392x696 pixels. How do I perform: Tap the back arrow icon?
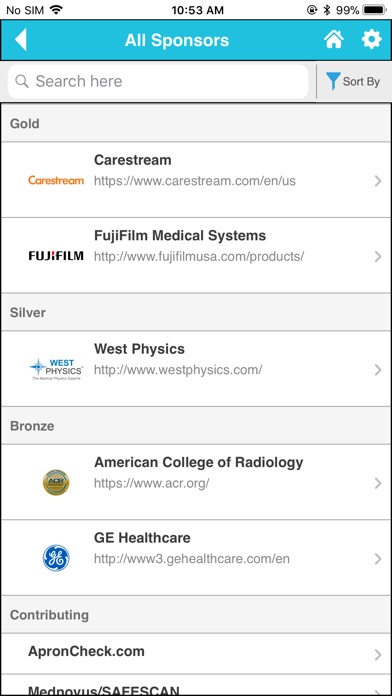(20, 40)
